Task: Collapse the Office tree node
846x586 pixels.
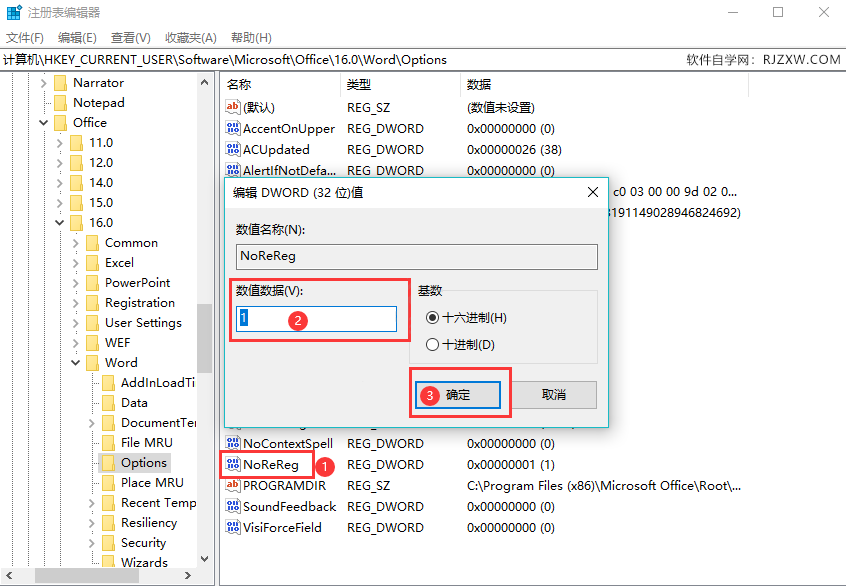Action: (43, 122)
